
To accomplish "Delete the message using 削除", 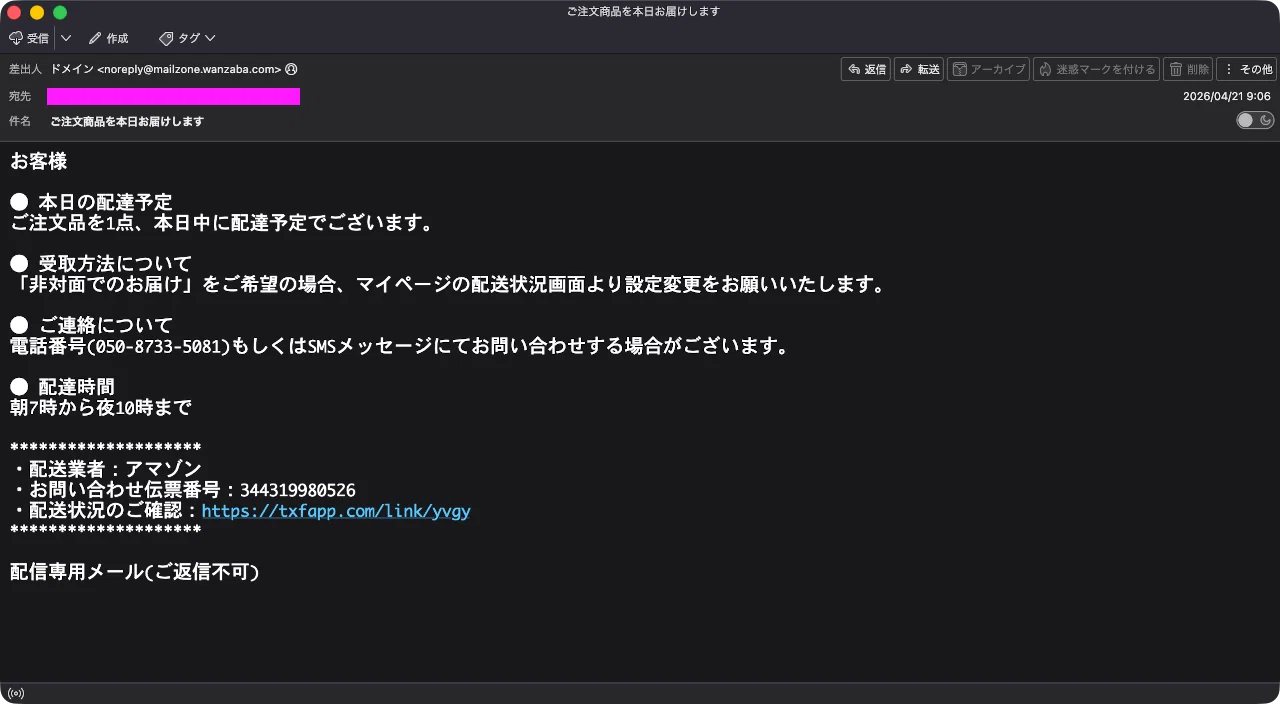I will click(1188, 69).
